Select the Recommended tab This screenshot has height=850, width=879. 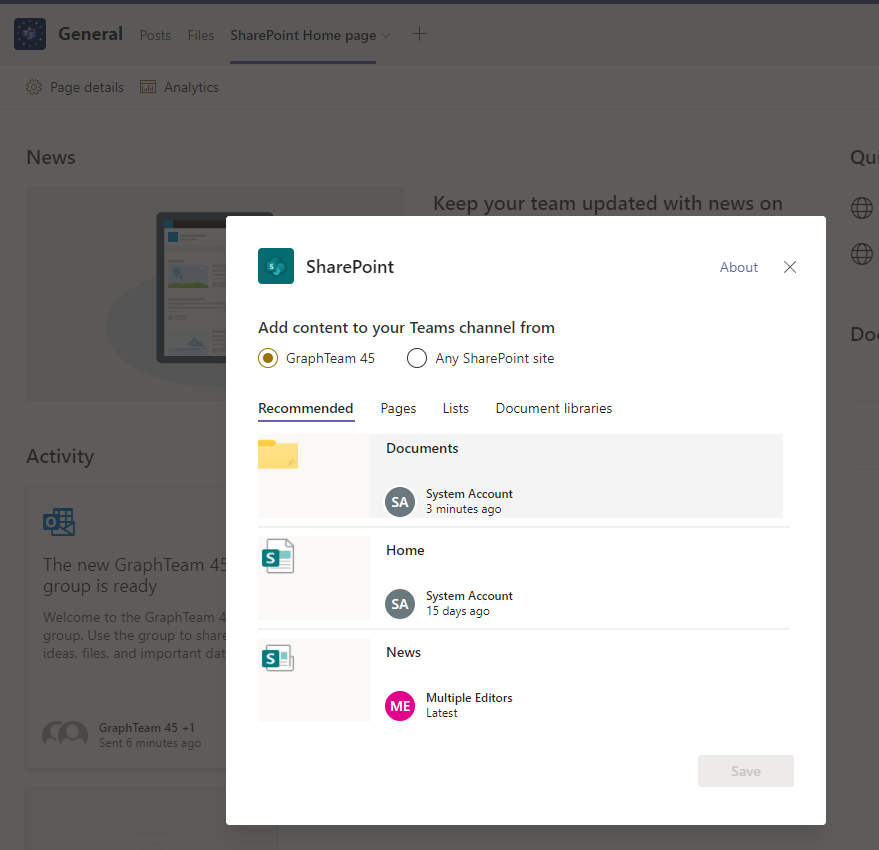[x=305, y=408]
